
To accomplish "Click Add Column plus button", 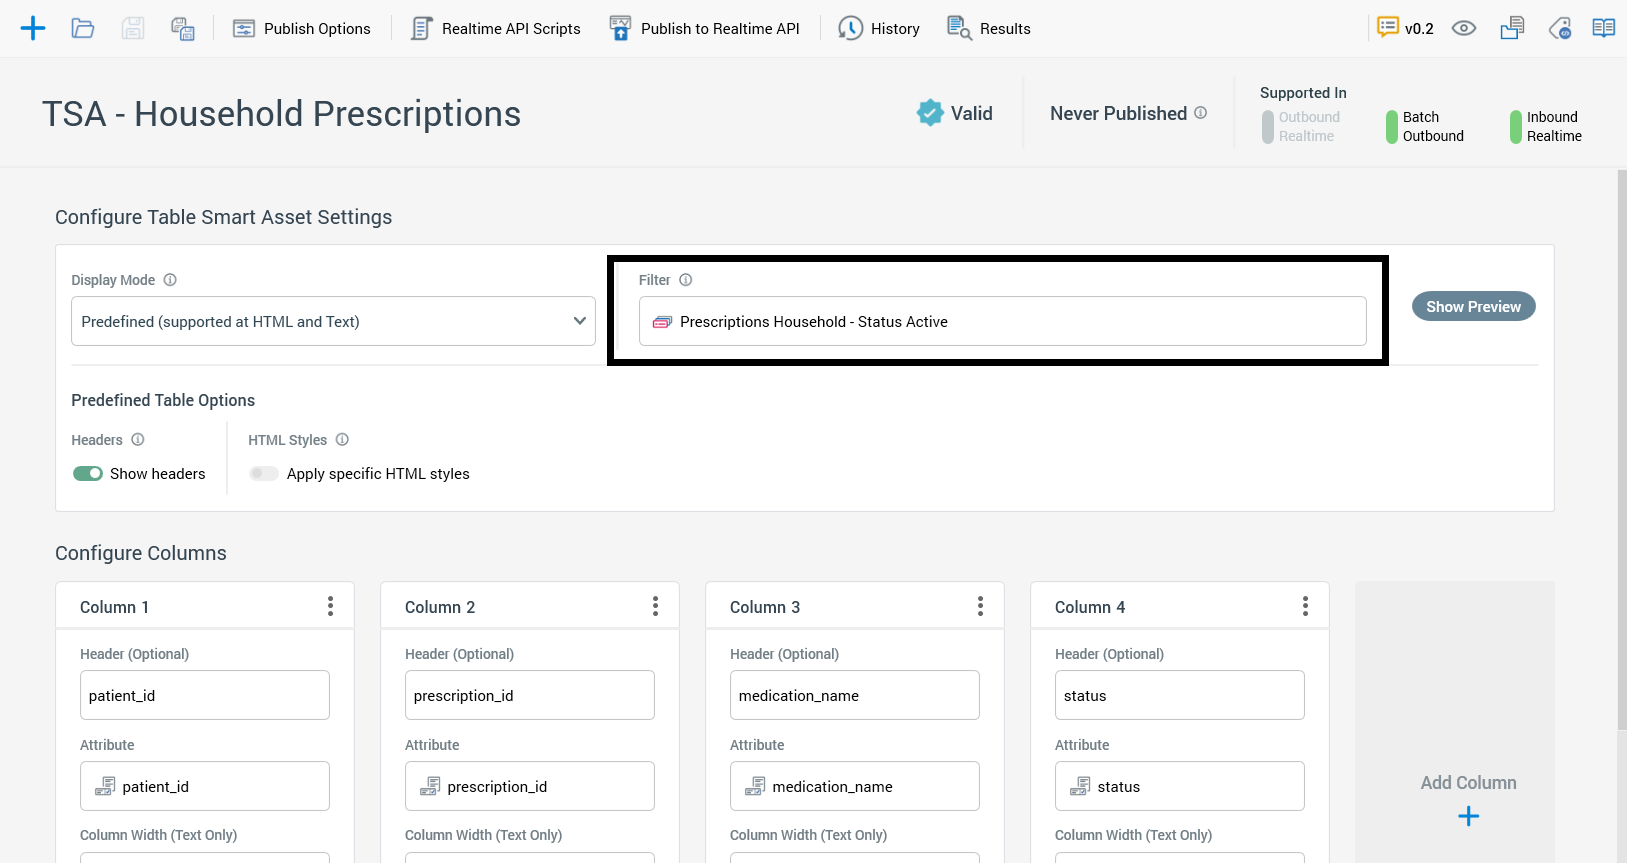I will click(1468, 816).
